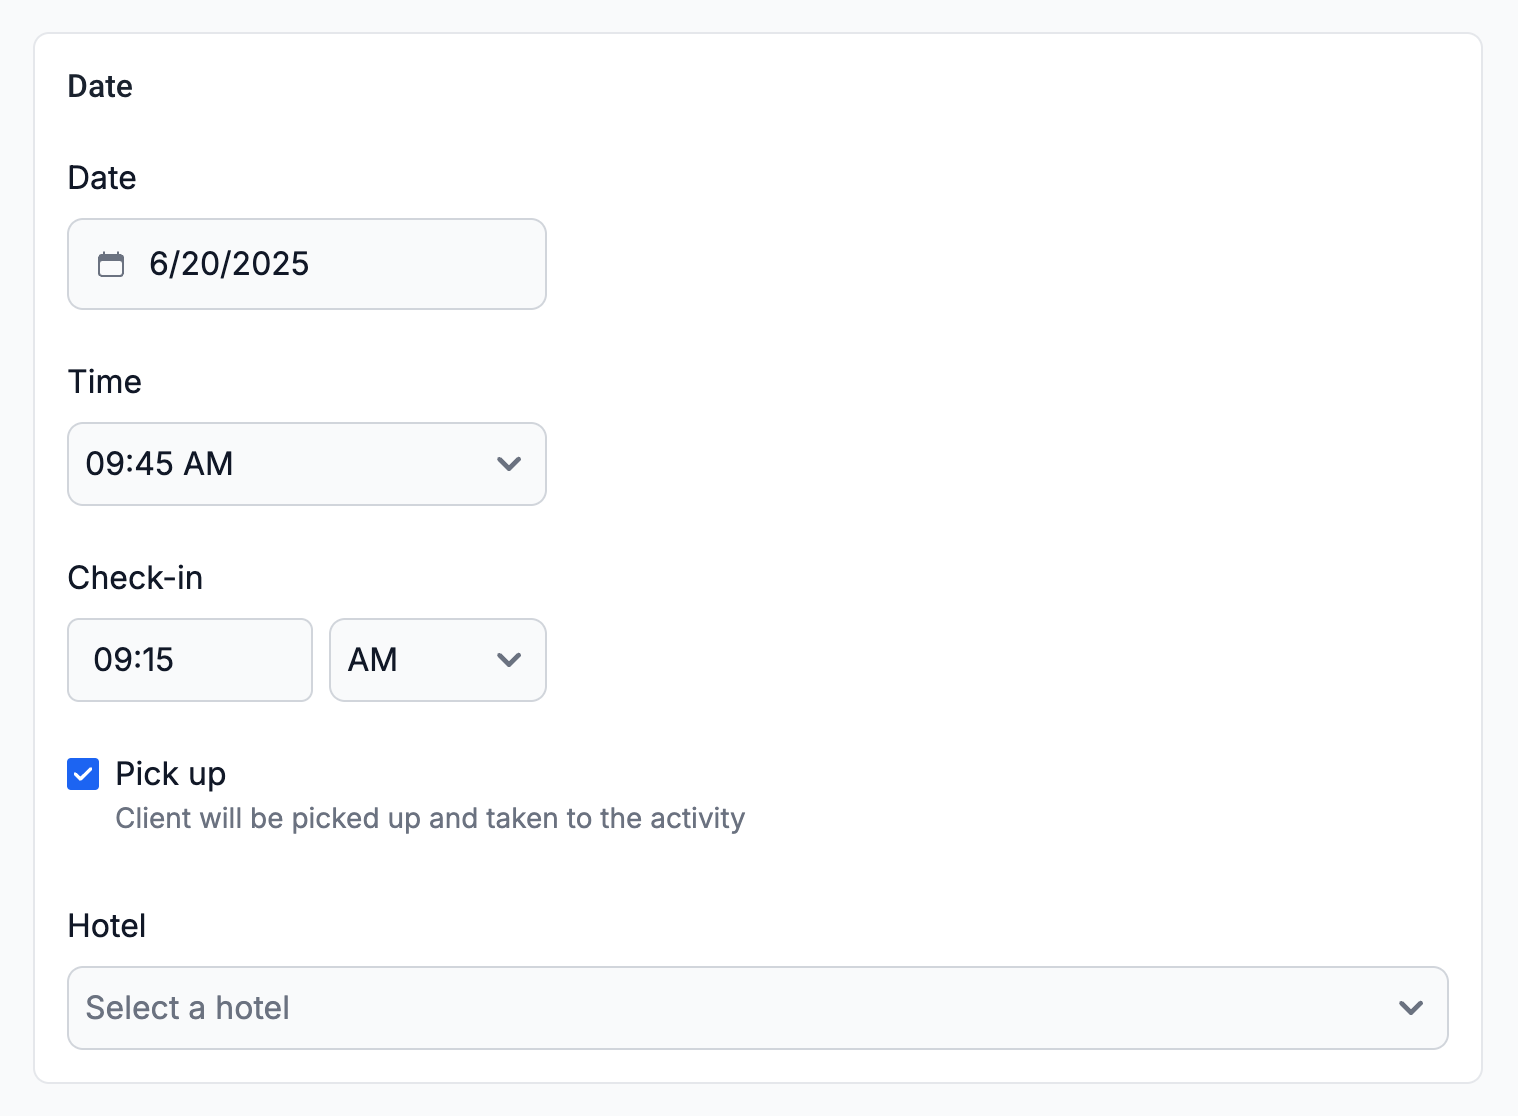1518x1116 pixels.
Task: Click the 'Select a hotel' placeholder text
Action: [188, 1008]
